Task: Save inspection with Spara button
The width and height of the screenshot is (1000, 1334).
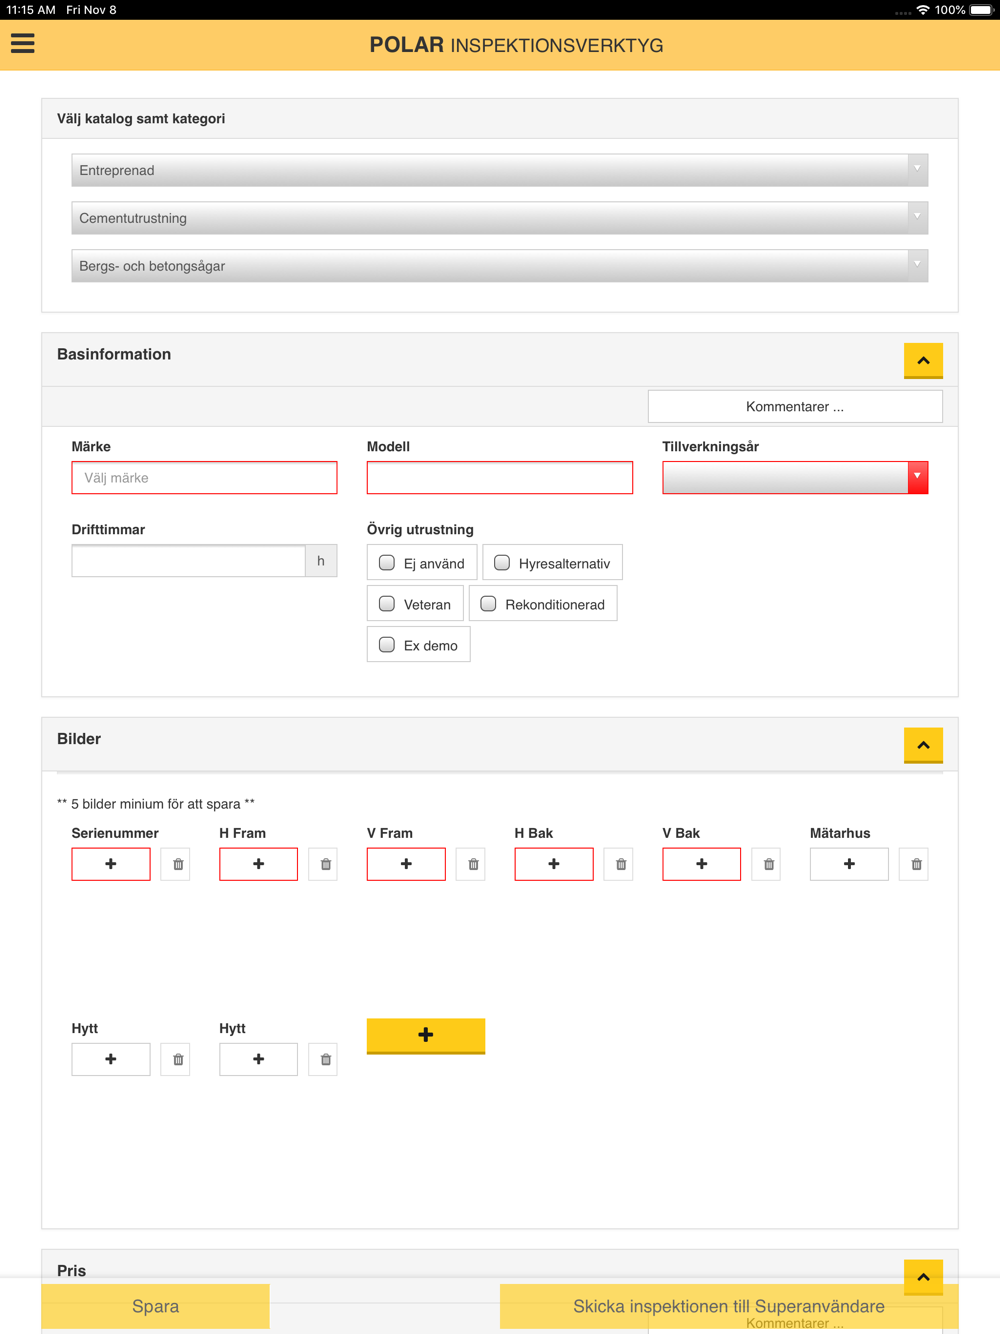Action: [155, 1306]
